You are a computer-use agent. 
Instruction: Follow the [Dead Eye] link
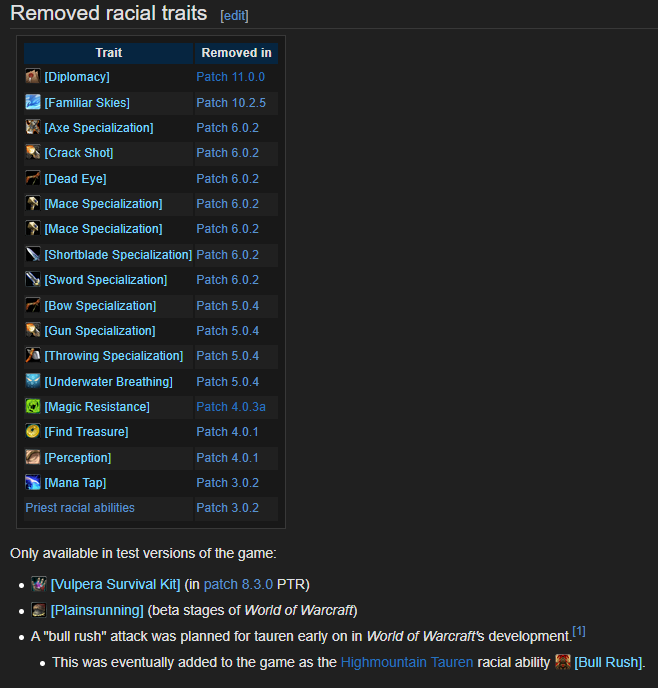coord(75,179)
